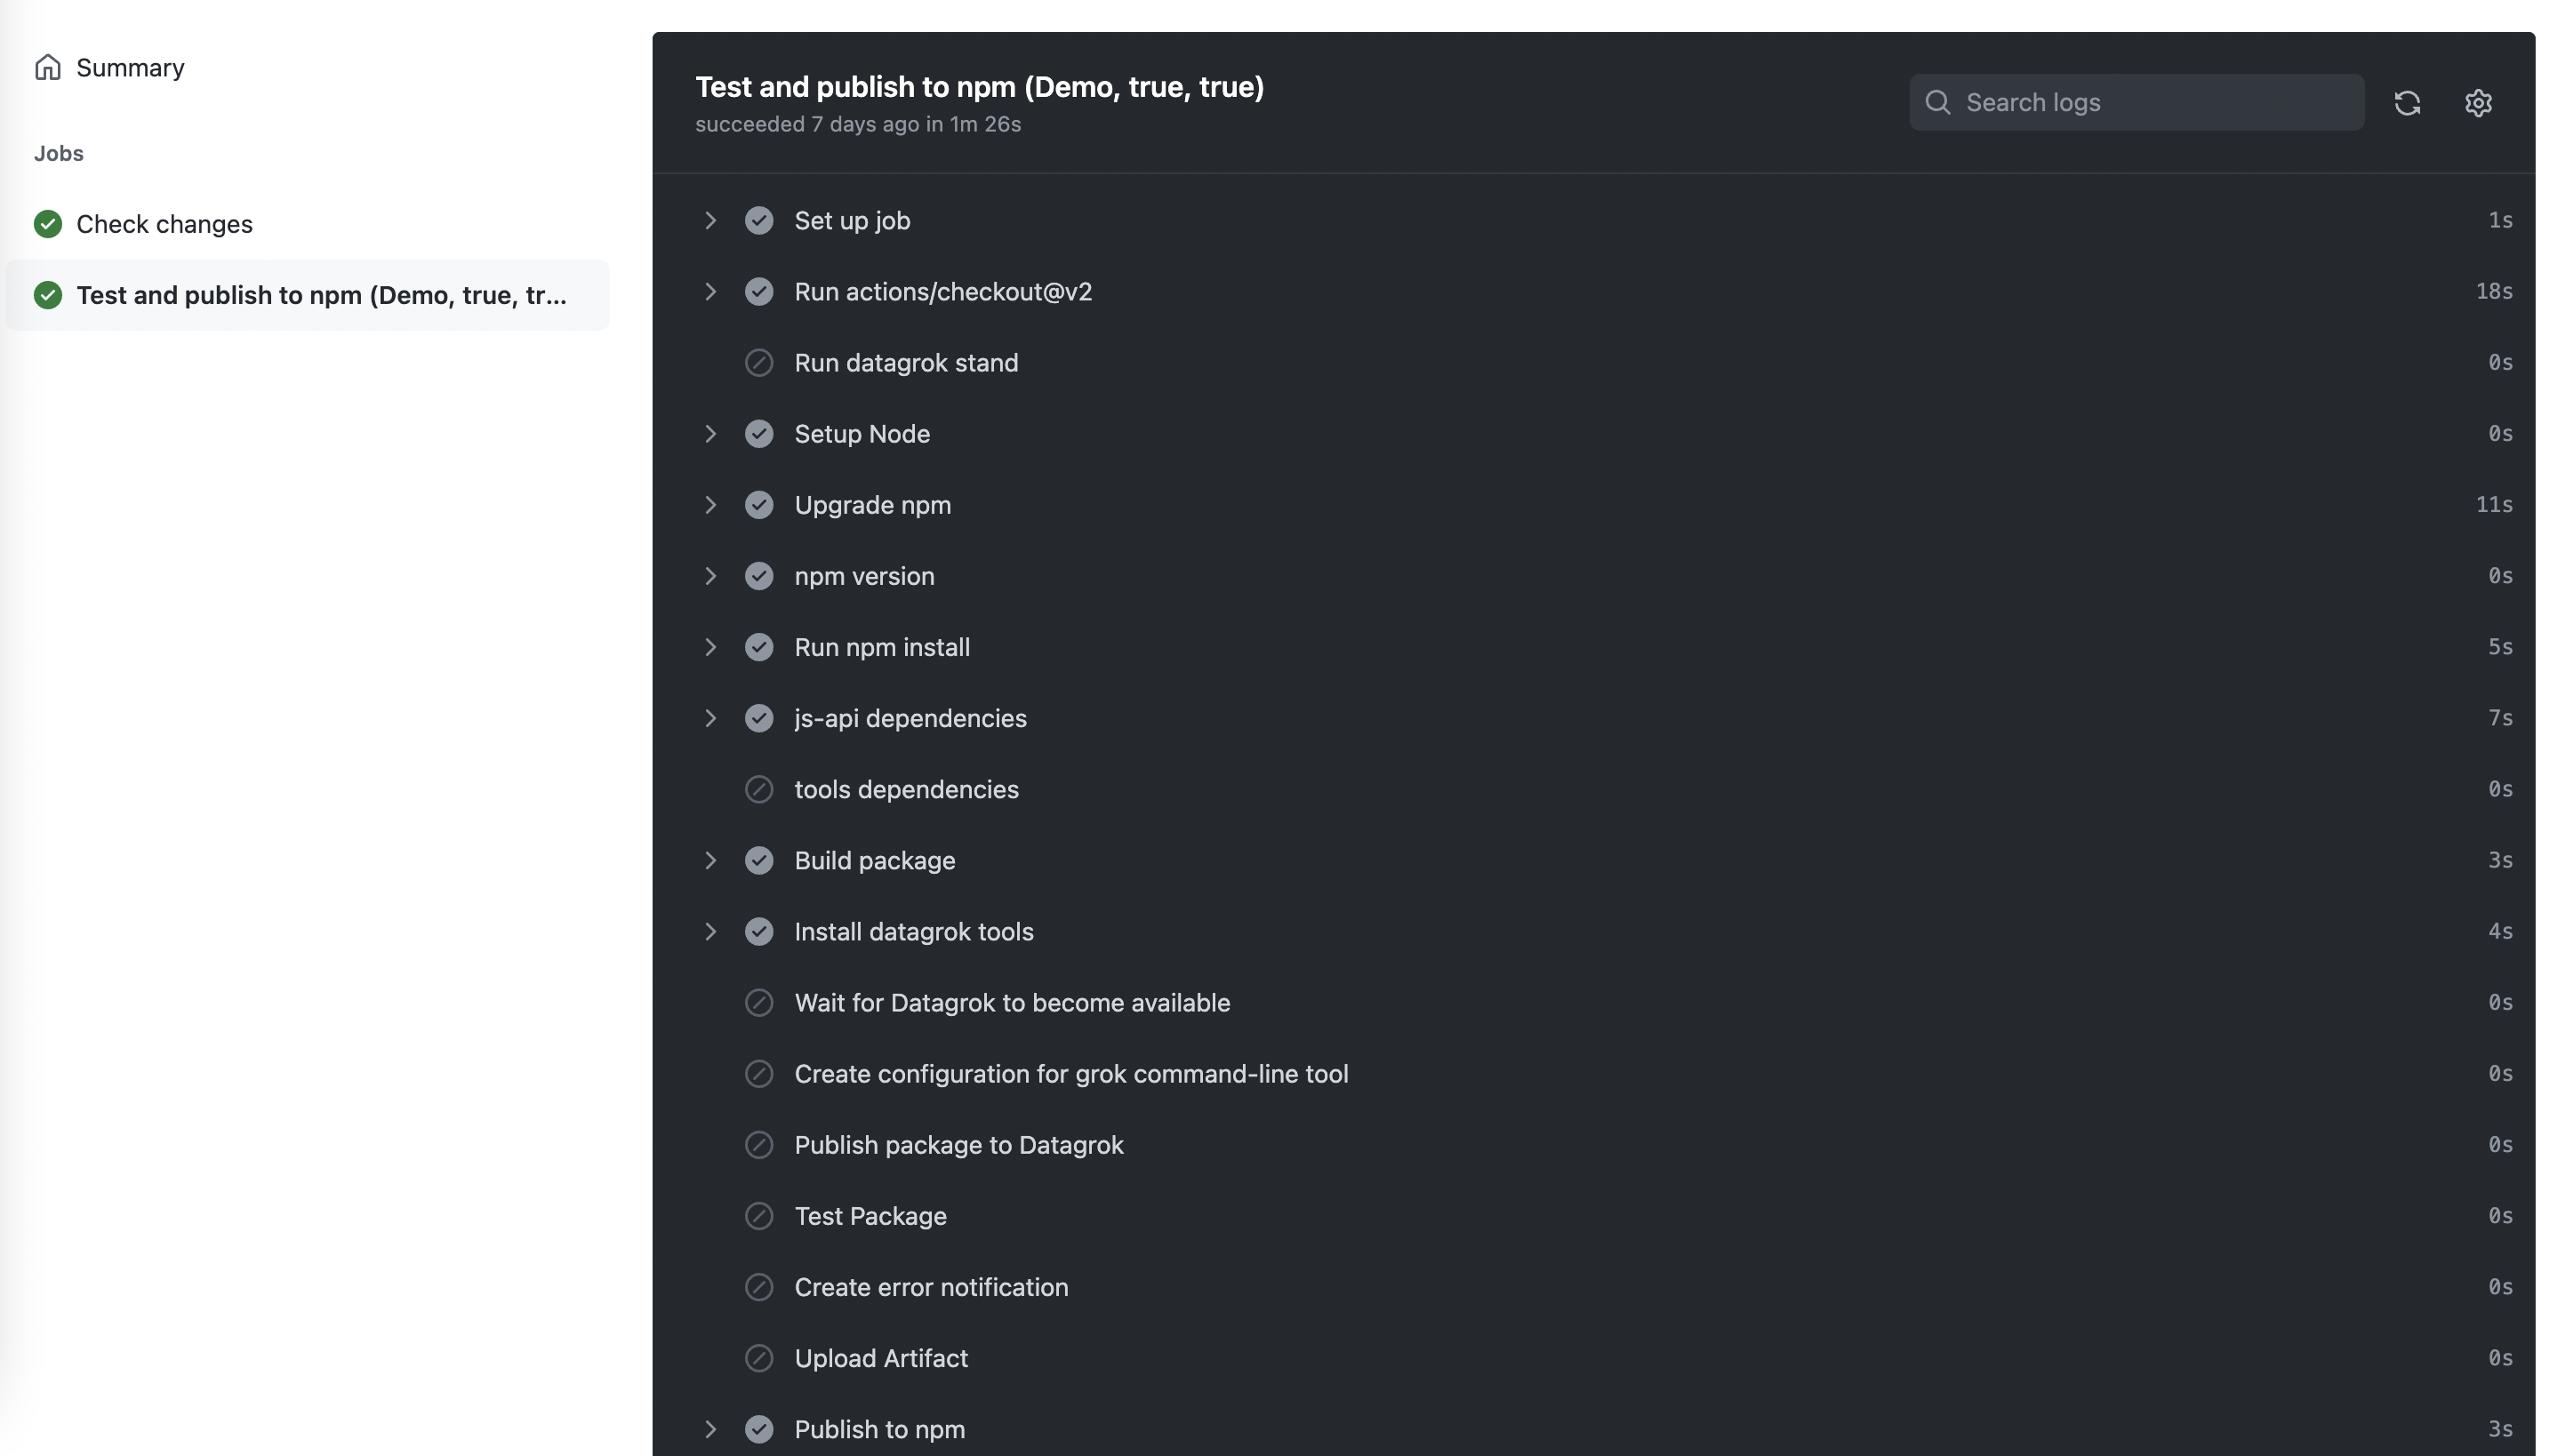Click the skipped circle next to Test Package

tap(759, 1216)
